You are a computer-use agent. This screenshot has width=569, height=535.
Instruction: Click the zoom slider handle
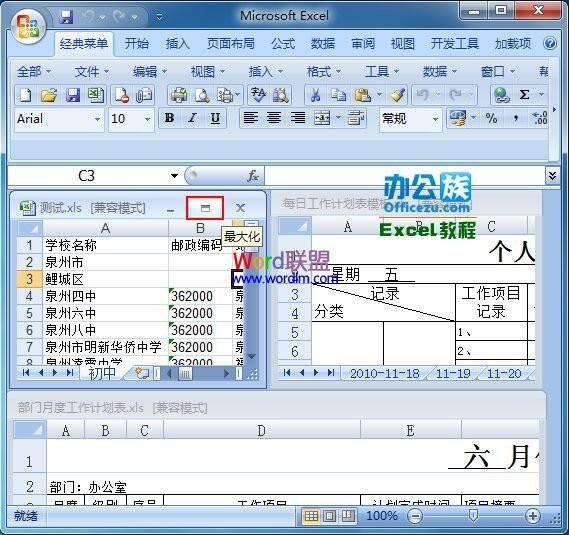(x=473, y=515)
